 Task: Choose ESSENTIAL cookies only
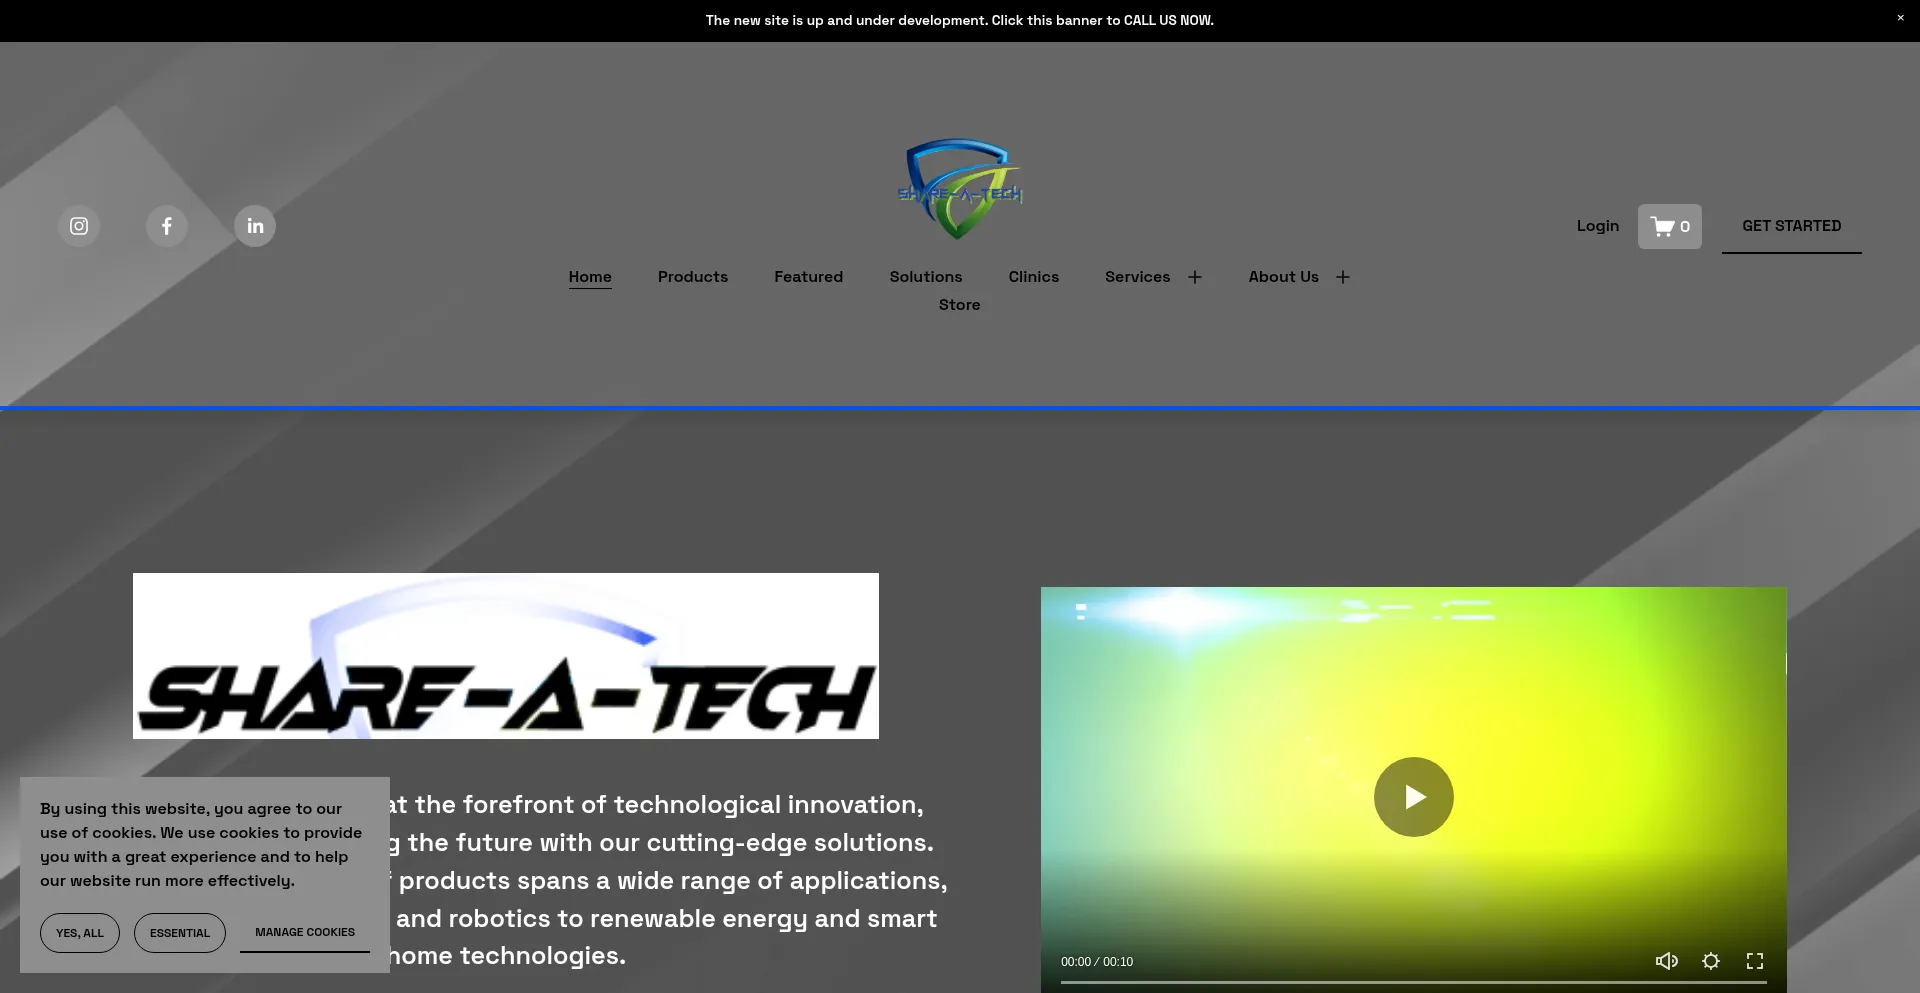click(x=180, y=933)
